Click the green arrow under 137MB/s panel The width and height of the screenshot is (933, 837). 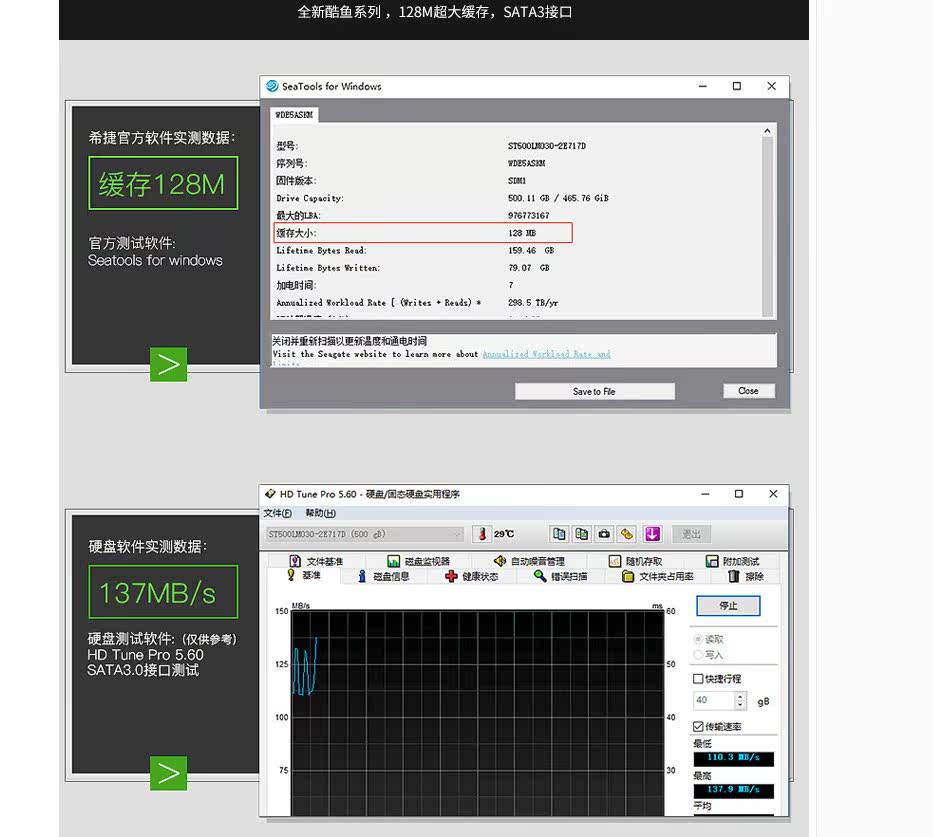click(168, 773)
